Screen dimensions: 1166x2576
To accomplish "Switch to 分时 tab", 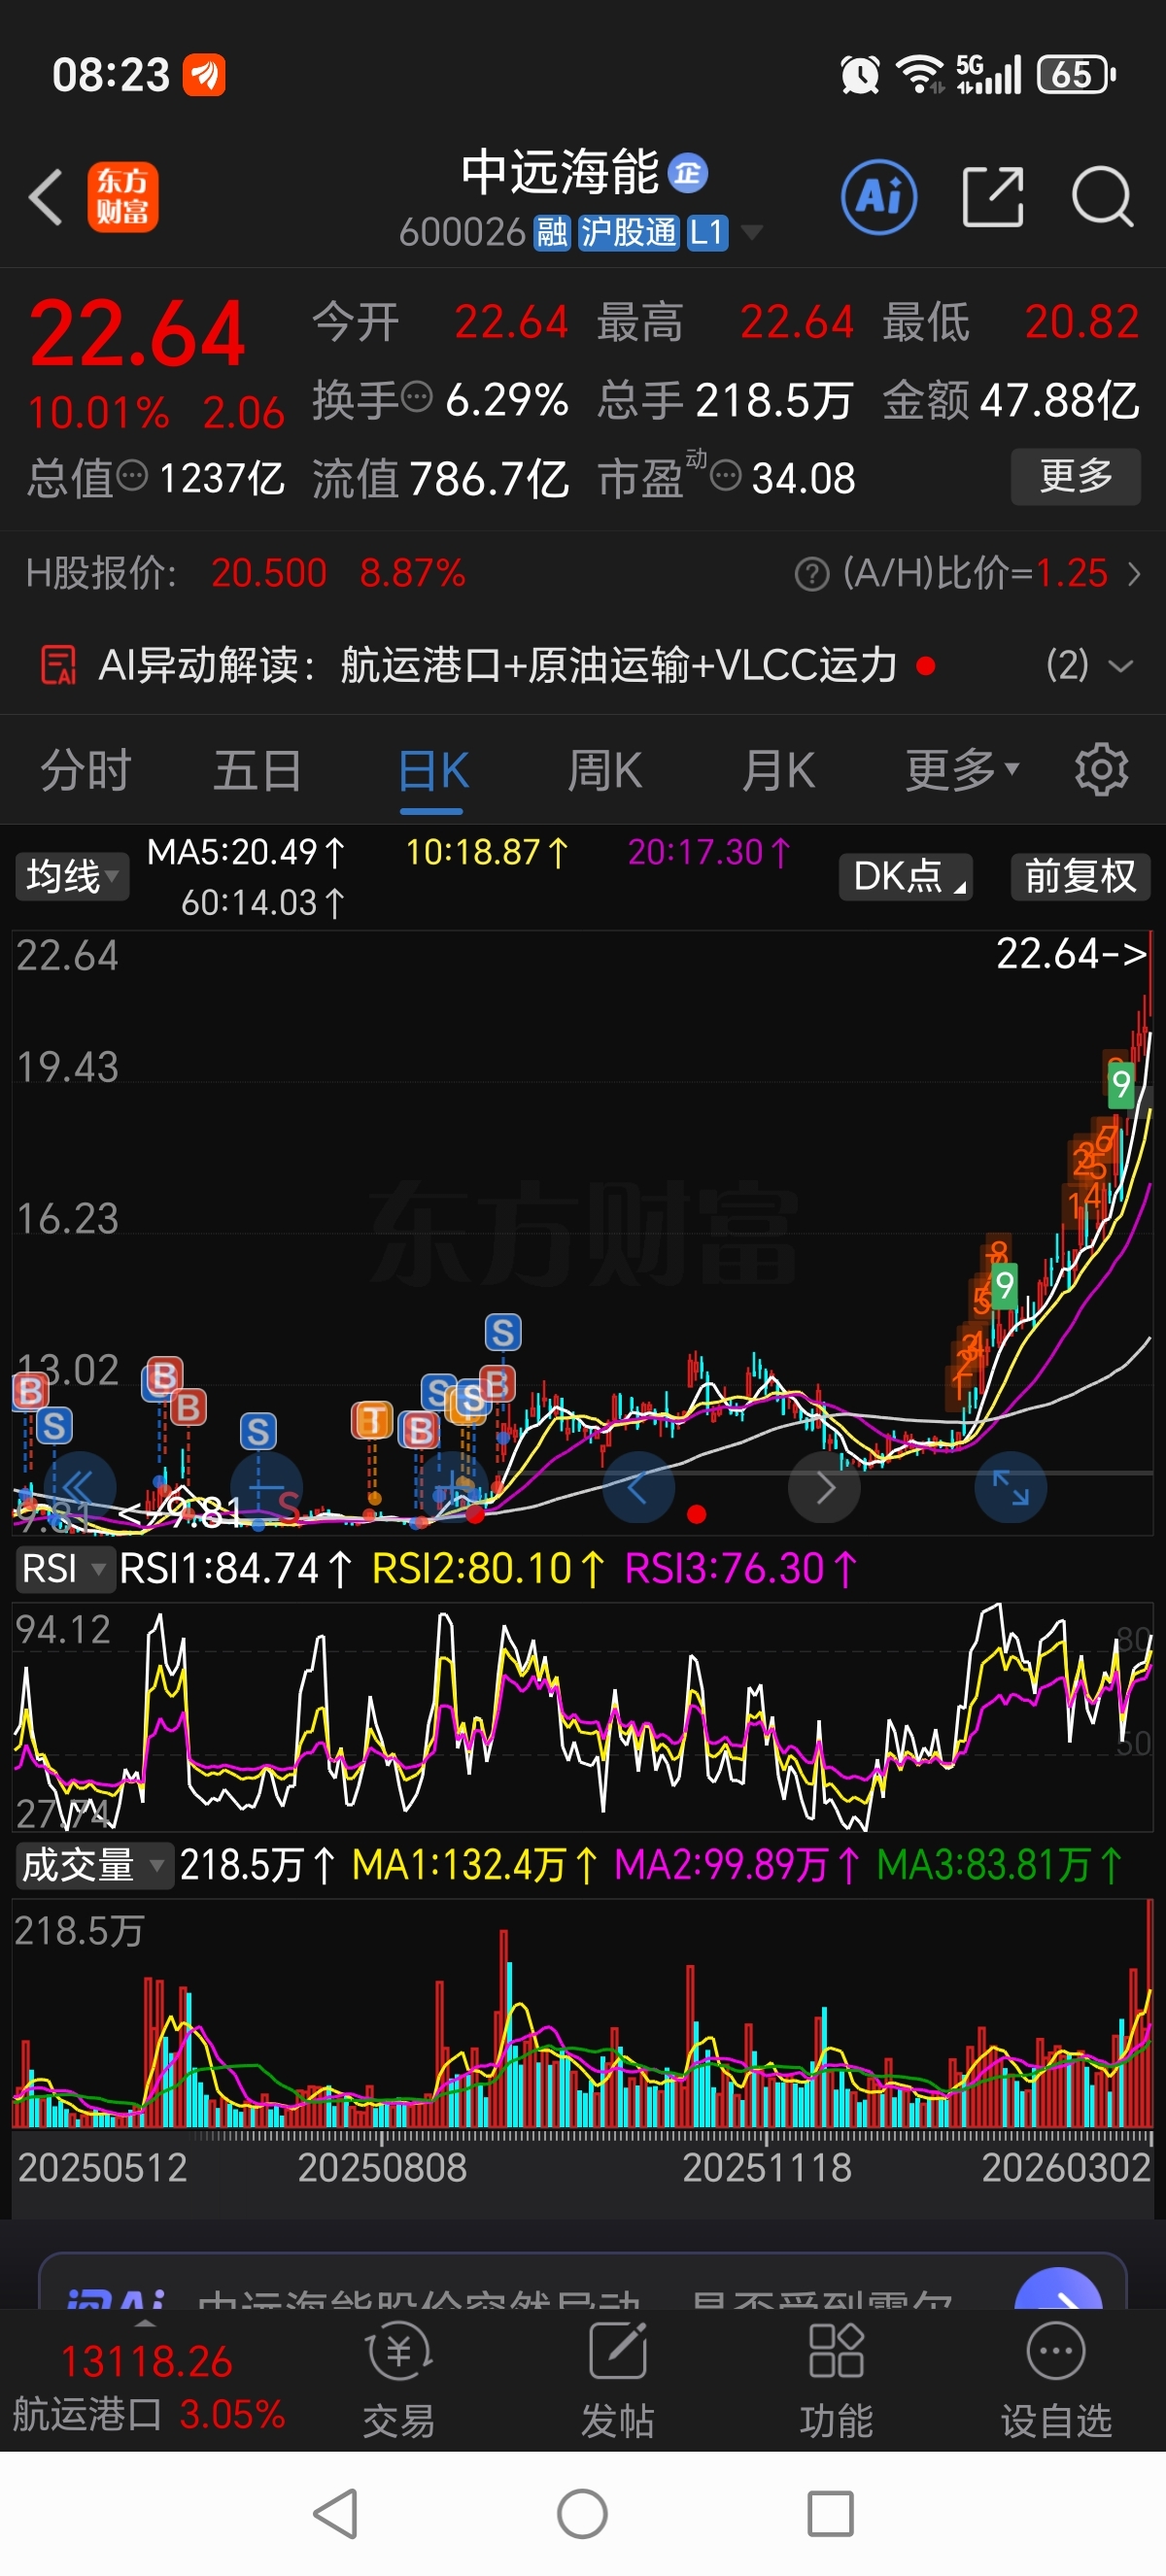I will coord(86,770).
